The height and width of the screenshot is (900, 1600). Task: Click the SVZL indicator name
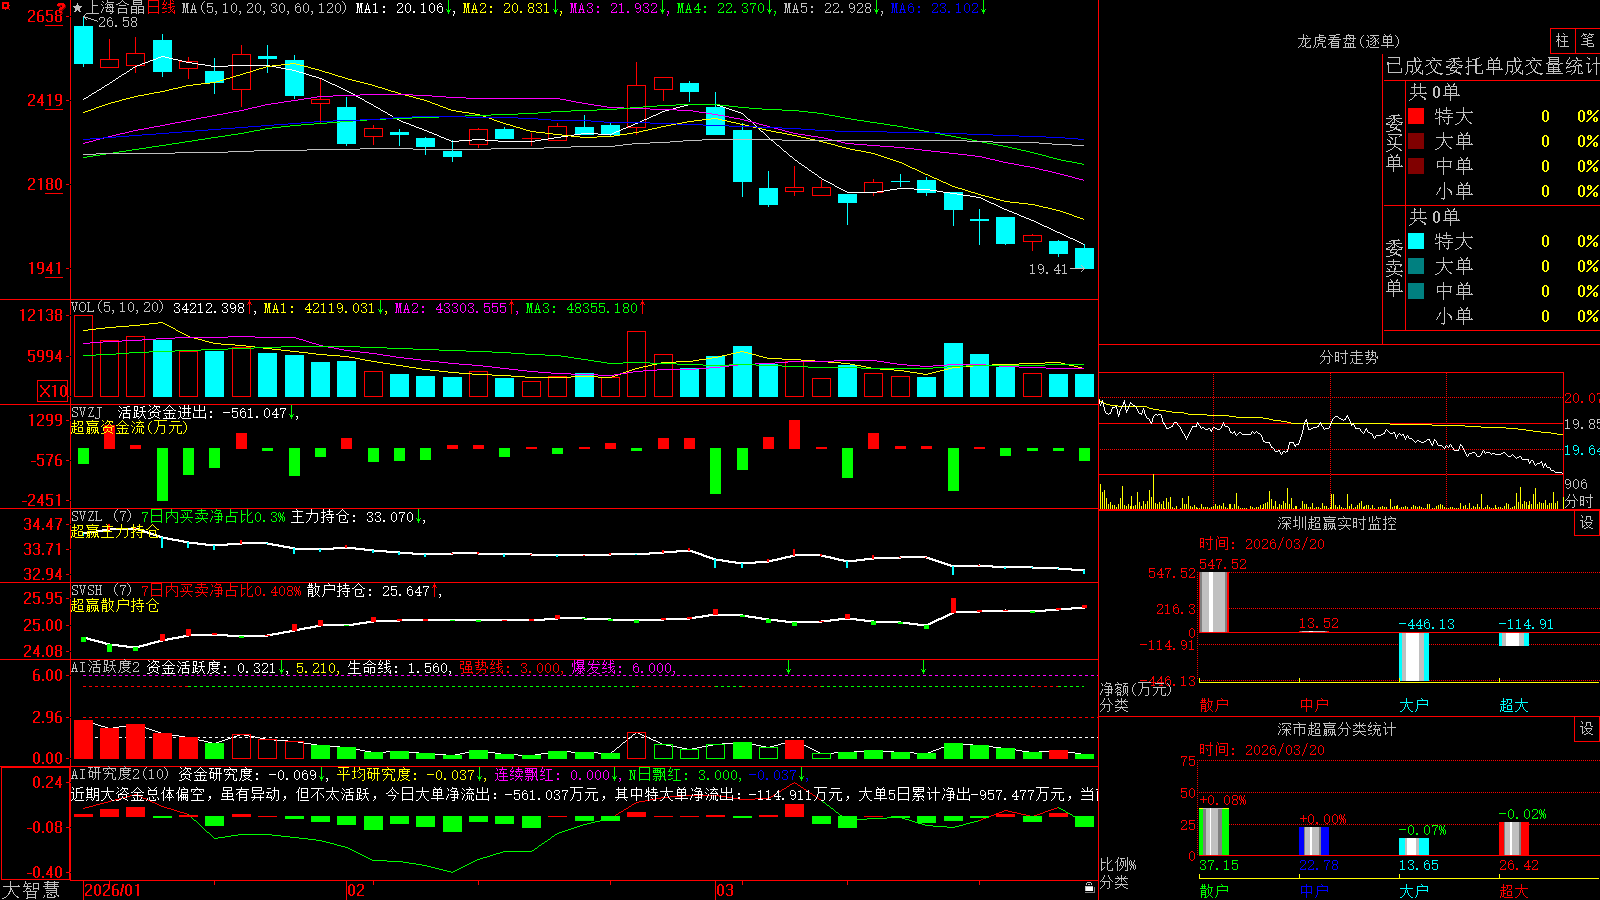(x=86, y=516)
